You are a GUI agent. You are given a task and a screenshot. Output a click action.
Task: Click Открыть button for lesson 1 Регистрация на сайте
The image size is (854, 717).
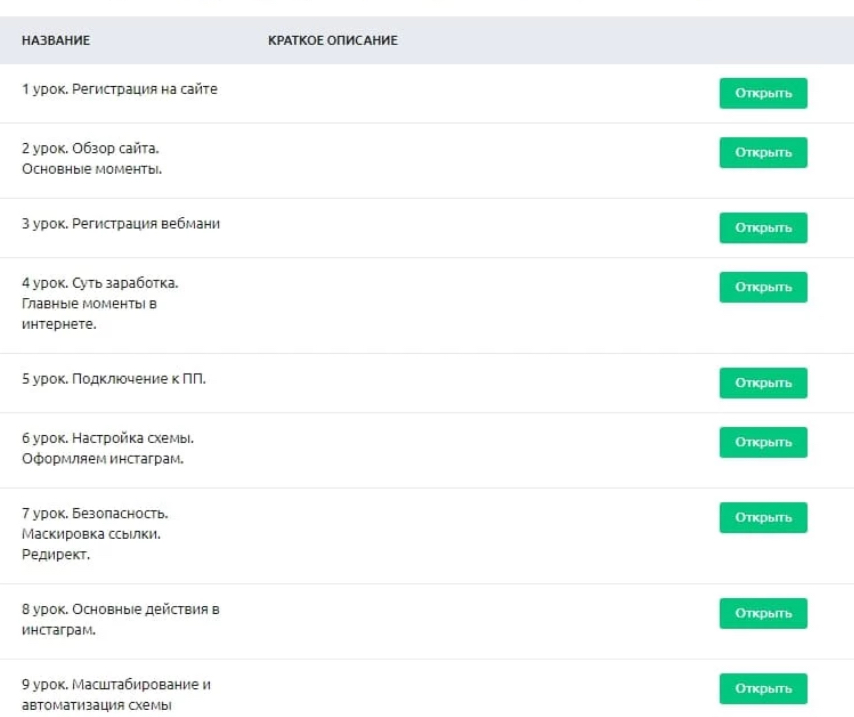pos(762,93)
